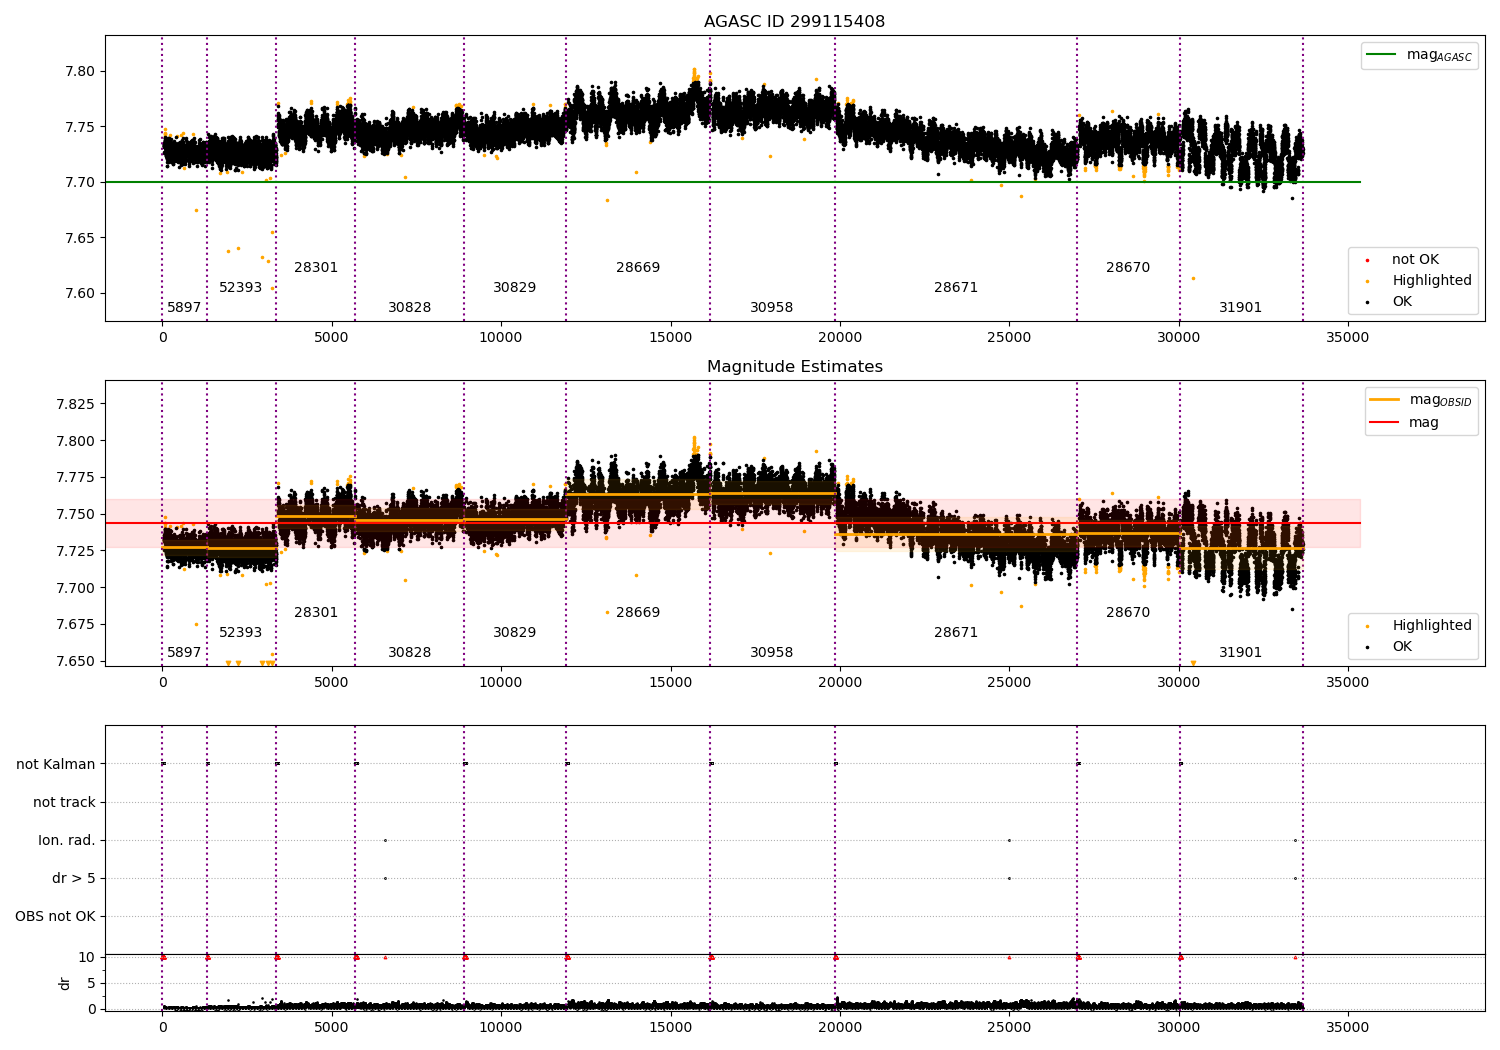Click the orange mag OBSID legend line

coord(1385,400)
